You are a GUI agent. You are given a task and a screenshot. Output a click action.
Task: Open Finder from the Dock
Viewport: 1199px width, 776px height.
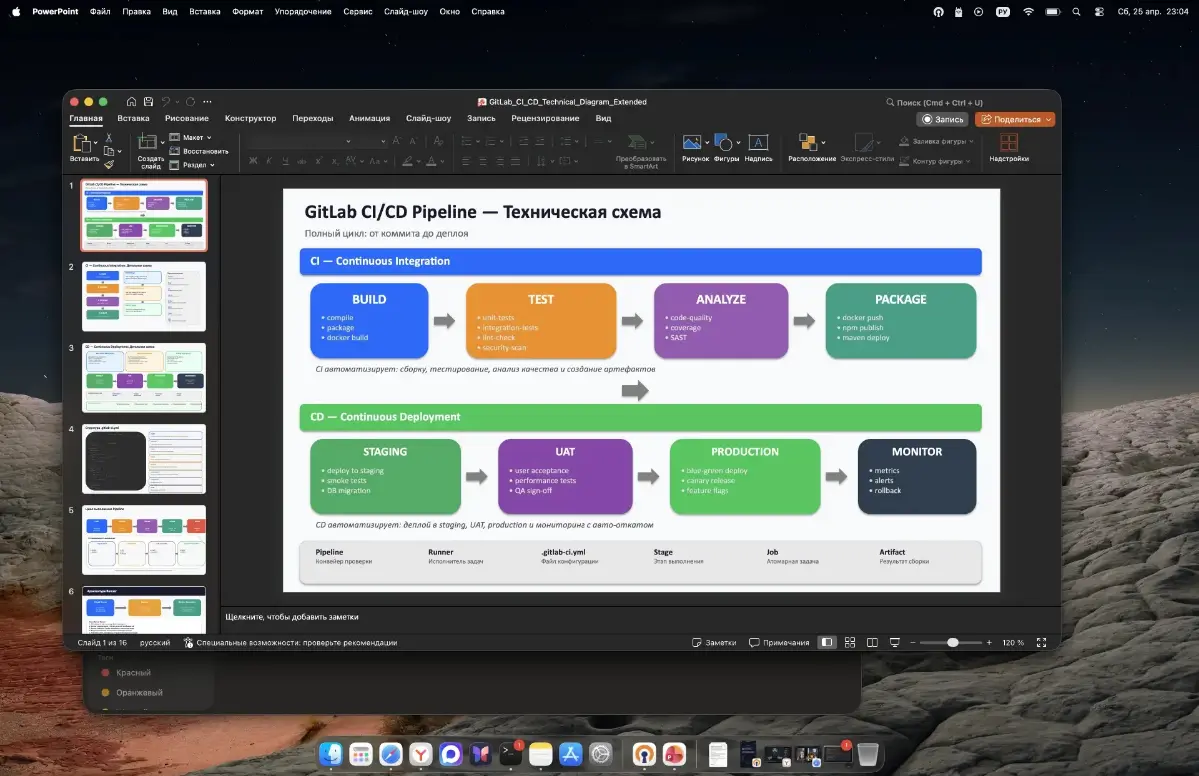tap(330, 755)
